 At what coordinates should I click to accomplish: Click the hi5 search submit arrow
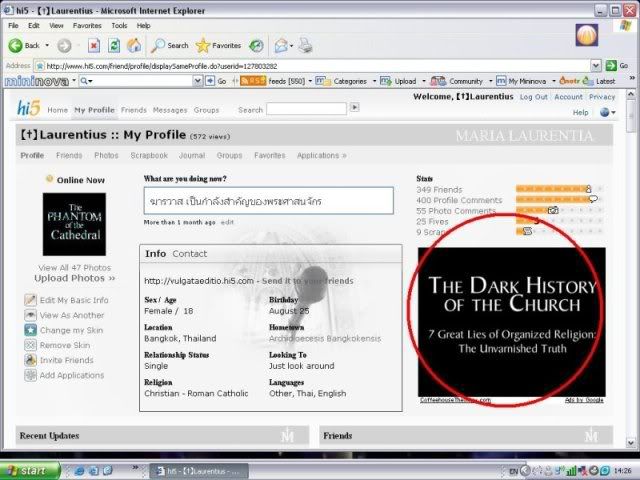coord(355,107)
